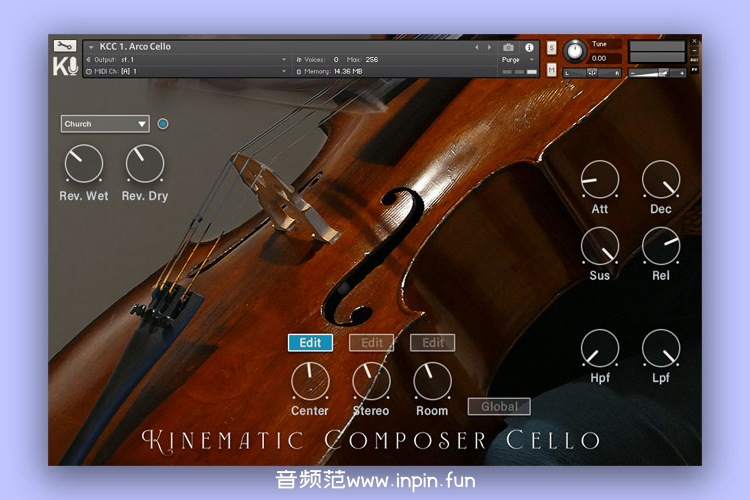Viewport: 750px width, 500px height.
Task: Click the instrument name KCC 1. Arco Cello
Action: pyautogui.click(x=135, y=46)
